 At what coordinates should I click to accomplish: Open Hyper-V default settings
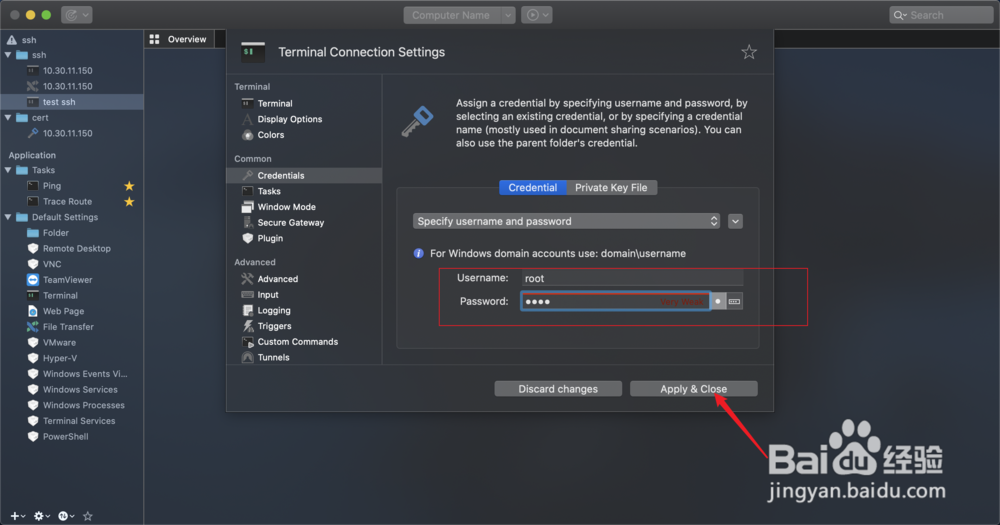coord(59,359)
